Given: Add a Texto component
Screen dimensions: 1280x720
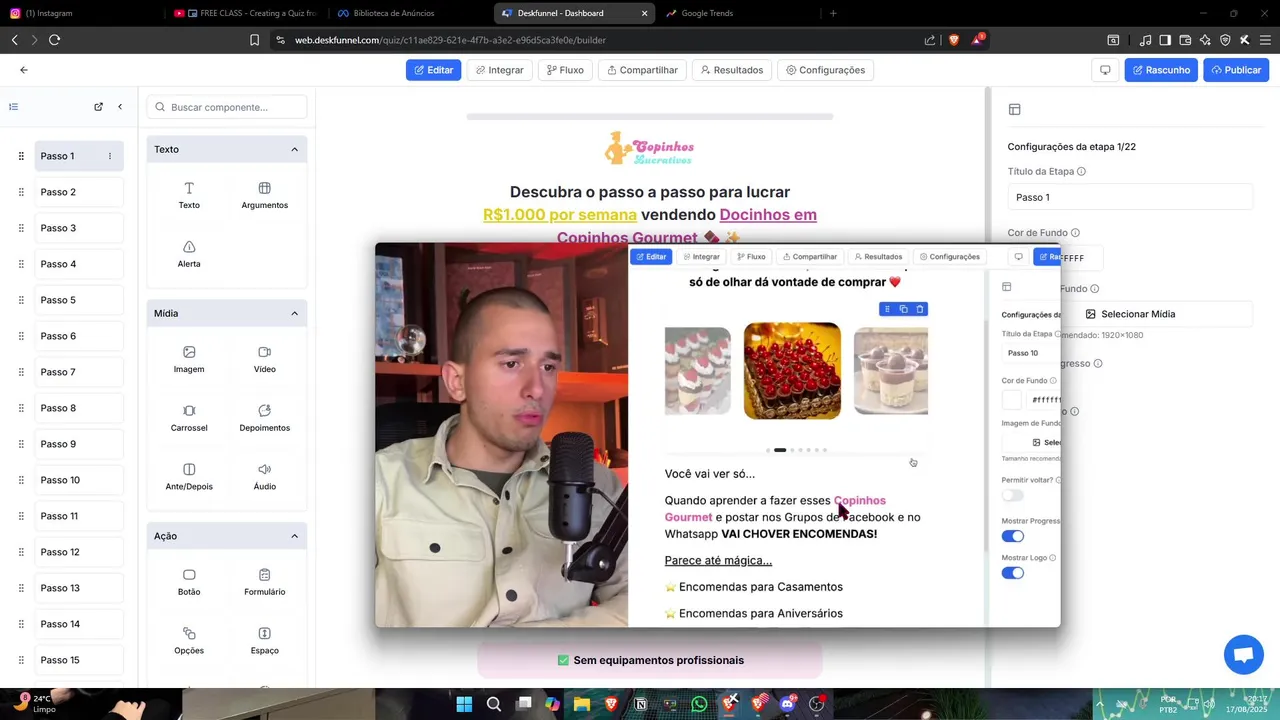Looking at the screenshot, I should click(189, 196).
